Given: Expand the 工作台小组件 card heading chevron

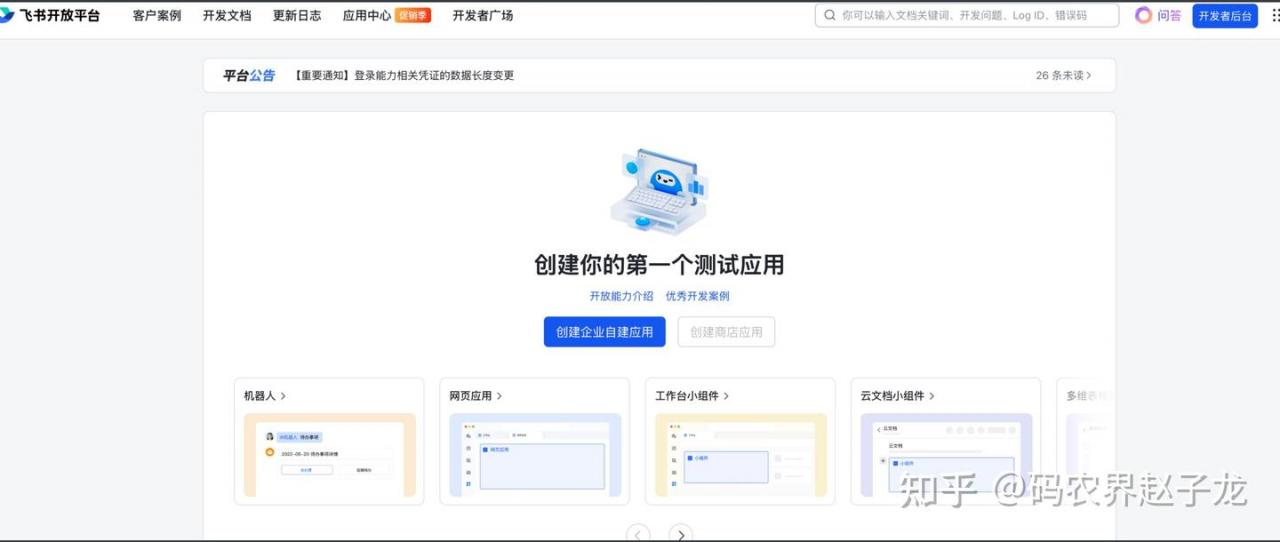Looking at the screenshot, I should pyautogui.click(x=726, y=396).
